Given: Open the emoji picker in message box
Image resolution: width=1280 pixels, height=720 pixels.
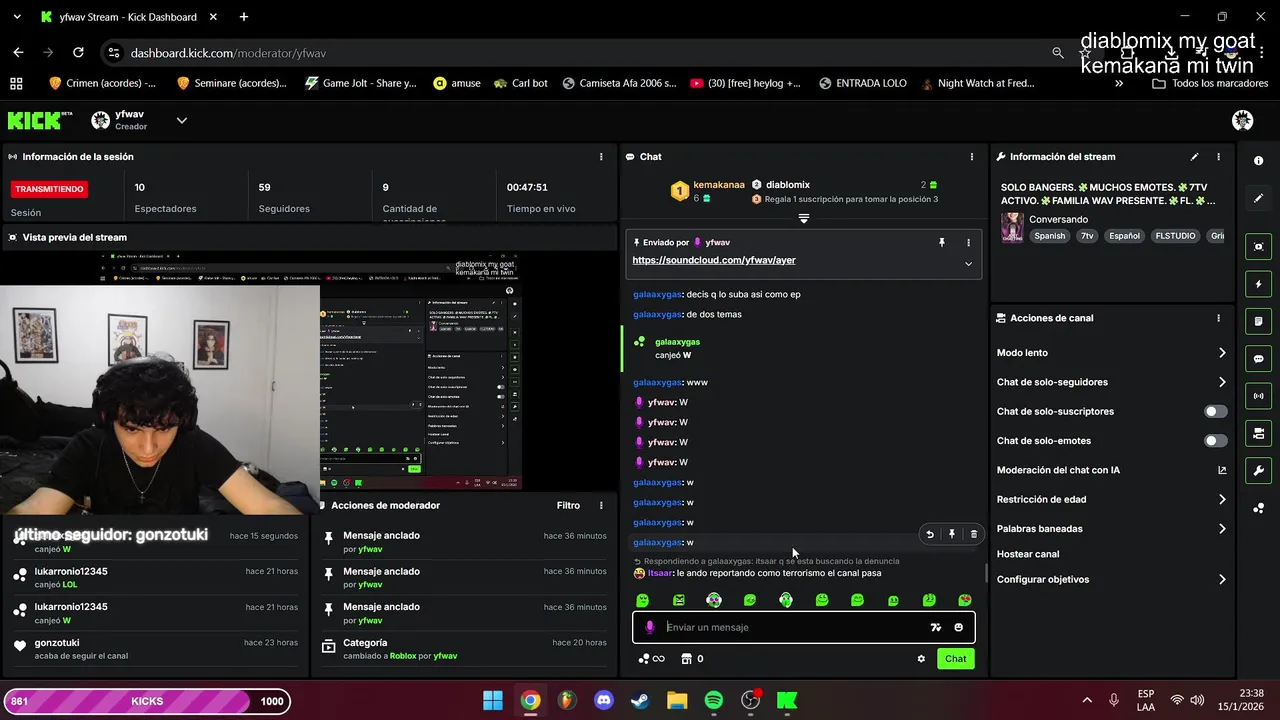Looking at the screenshot, I should (958, 628).
